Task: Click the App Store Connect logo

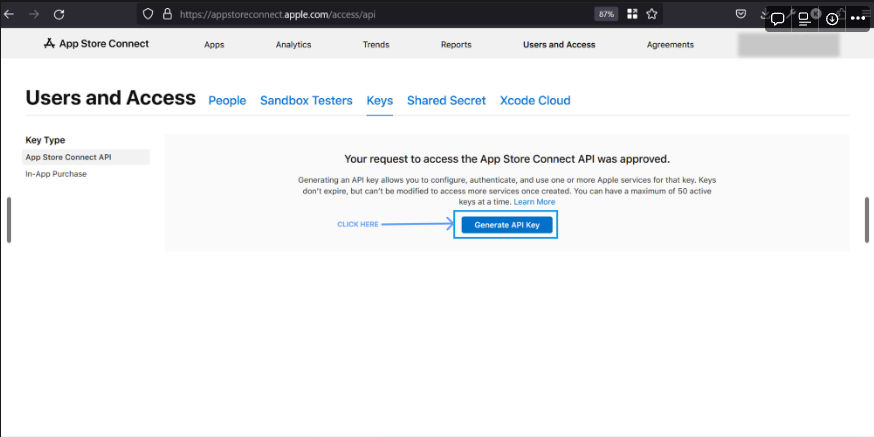Action: (x=96, y=43)
